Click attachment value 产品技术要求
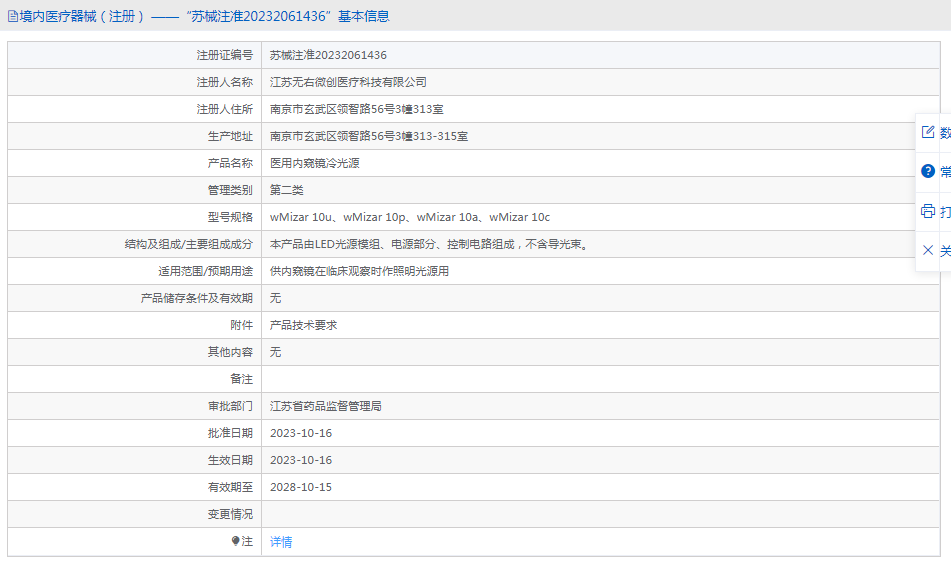The image size is (951, 562). pos(303,325)
